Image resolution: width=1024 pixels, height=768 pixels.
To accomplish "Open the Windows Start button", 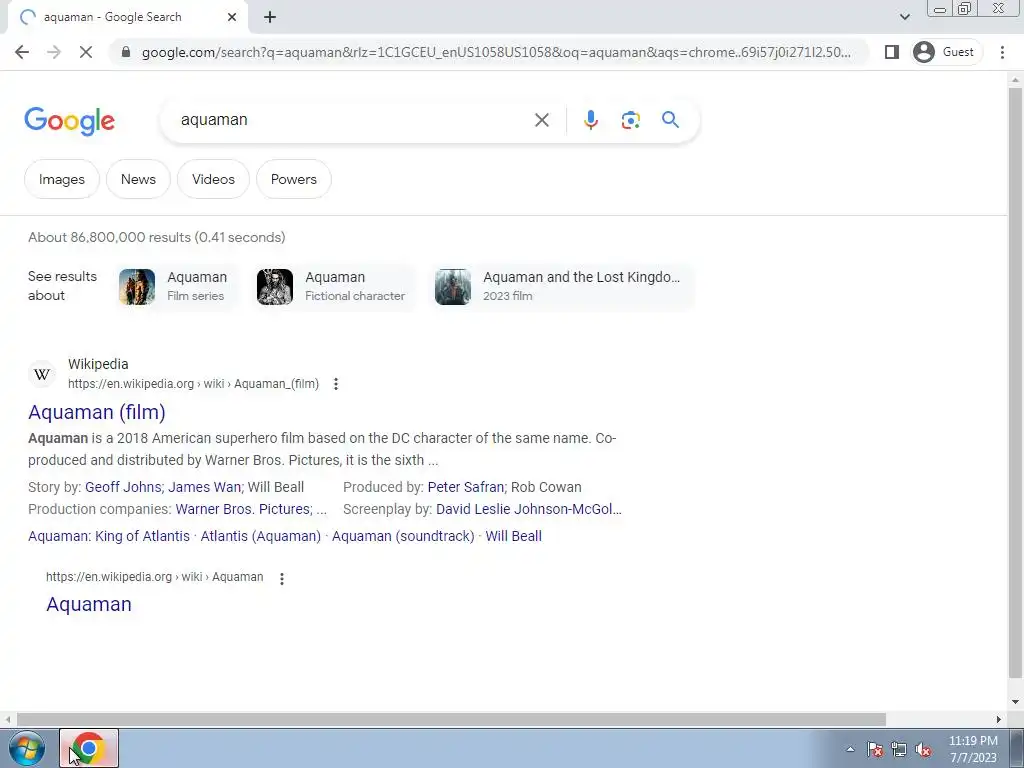I will tap(26, 748).
